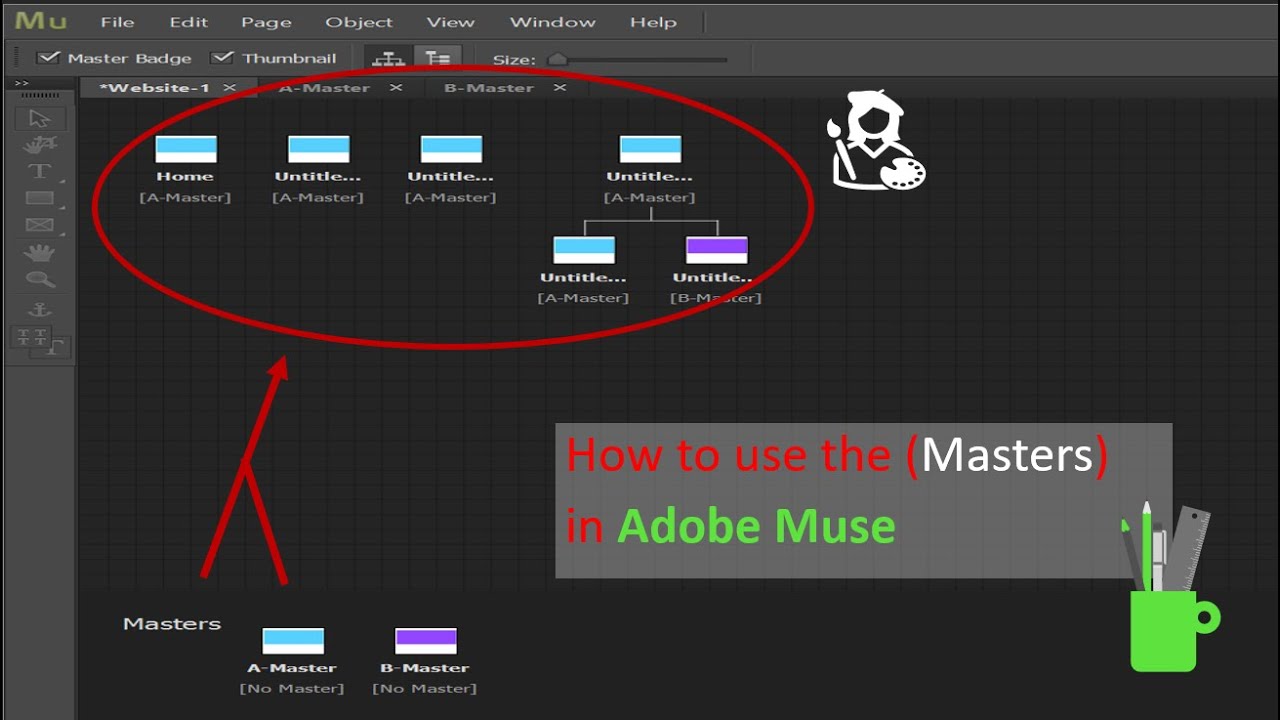Close the B-Master tab
This screenshot has height=720, width=1280.
[x=560, y=88]
